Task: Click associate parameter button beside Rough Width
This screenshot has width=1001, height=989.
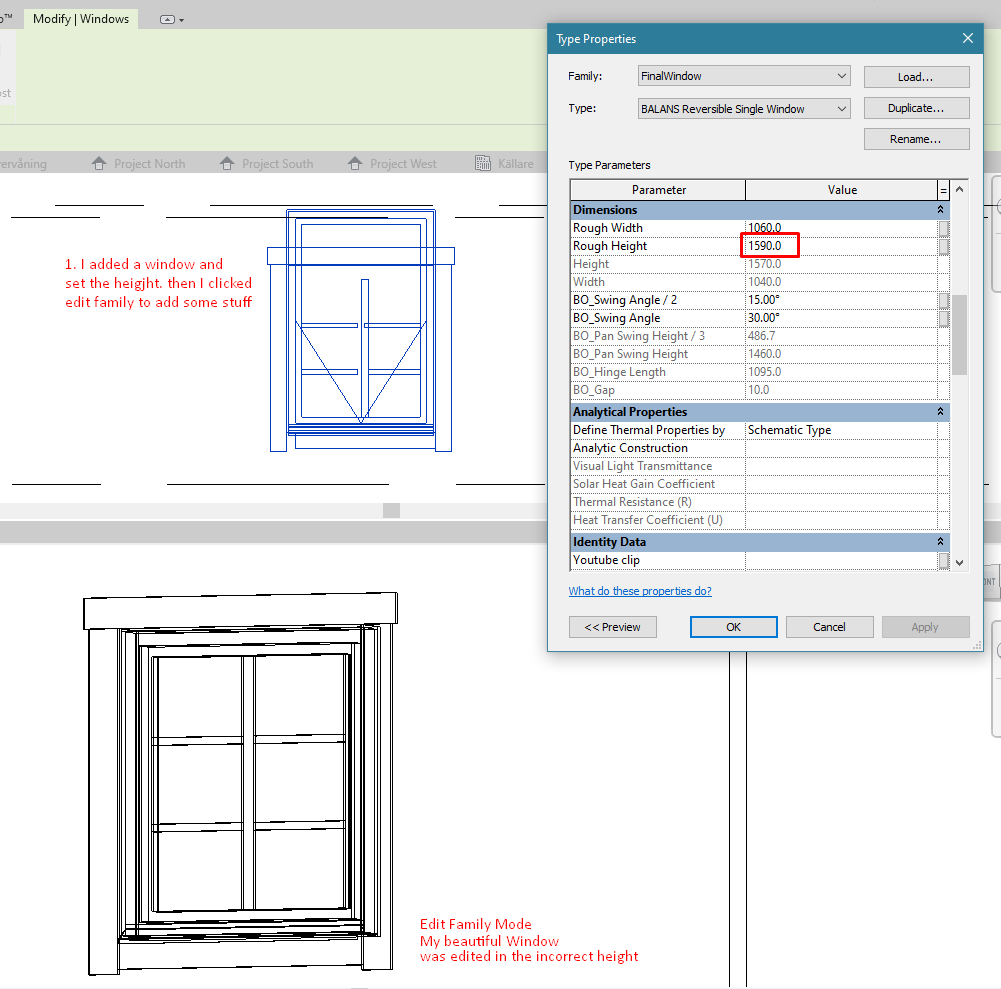Action: click(943, 227)
